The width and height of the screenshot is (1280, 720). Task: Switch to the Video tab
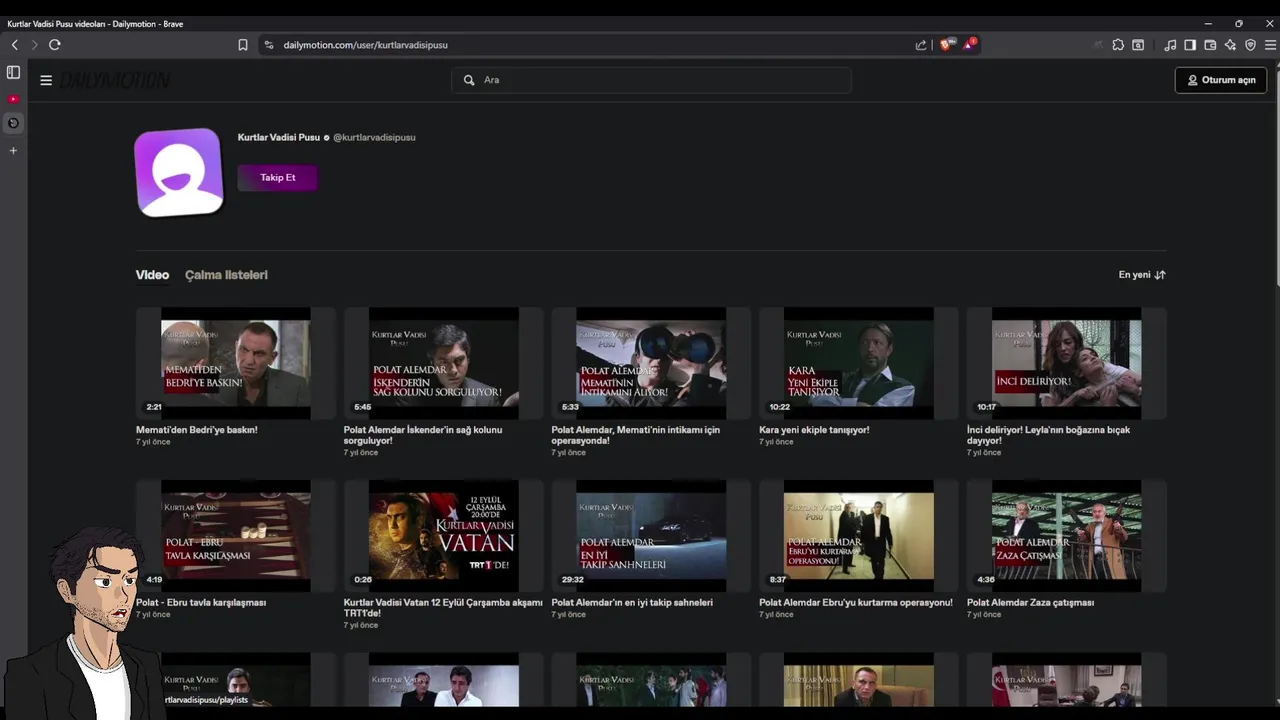[152, 275]
